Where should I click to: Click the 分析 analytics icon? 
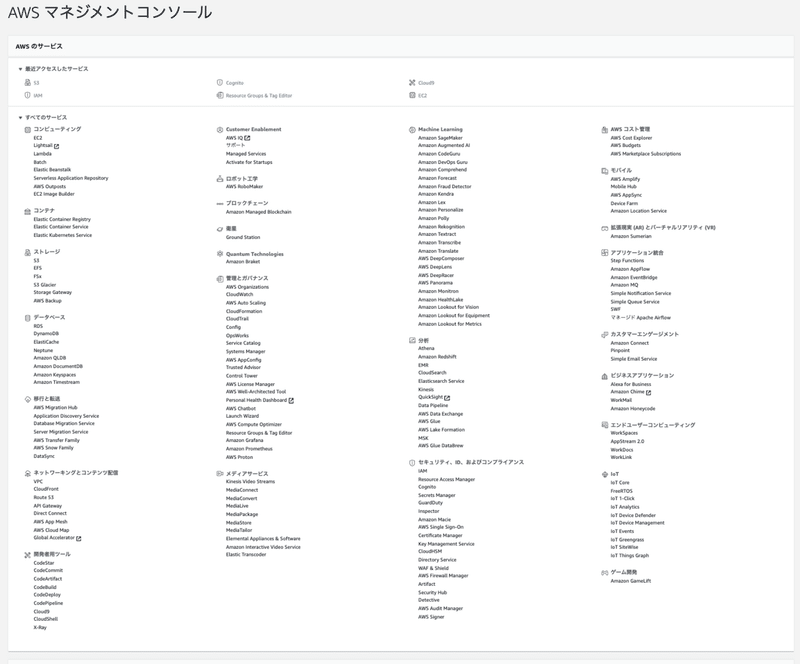(x=412, y=340)
